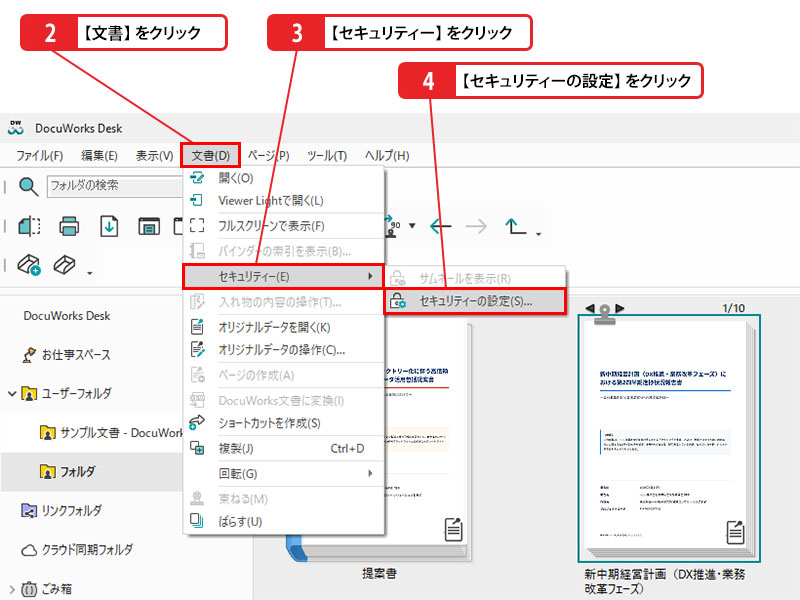The width and height of the screenshot is (800, 600).
Task: Select サンプル文書 - DocuWorks folder
Action: coord(121,433)
